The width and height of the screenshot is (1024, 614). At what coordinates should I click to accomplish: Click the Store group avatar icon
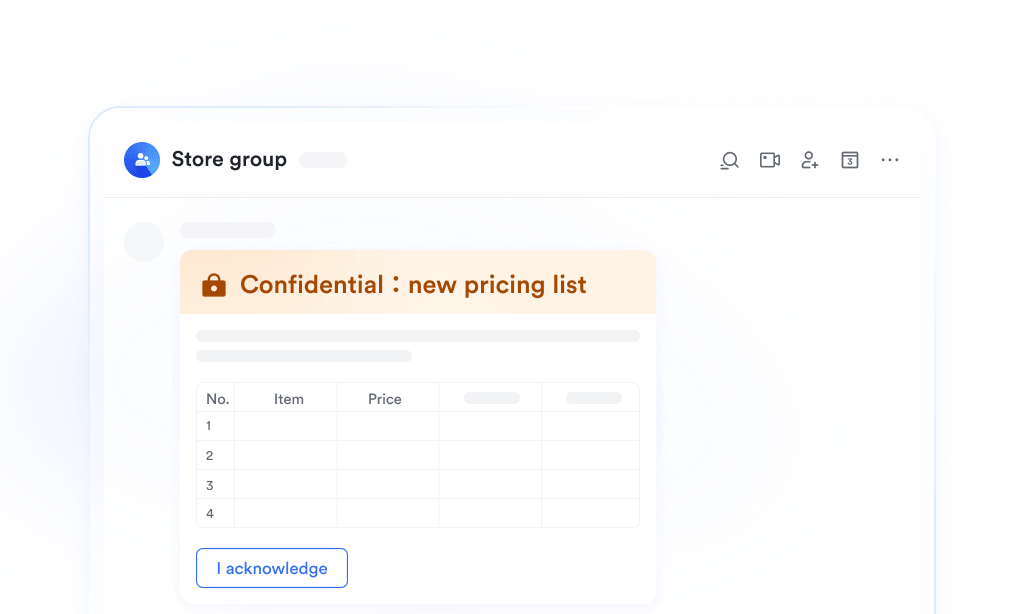coord(142,160)
